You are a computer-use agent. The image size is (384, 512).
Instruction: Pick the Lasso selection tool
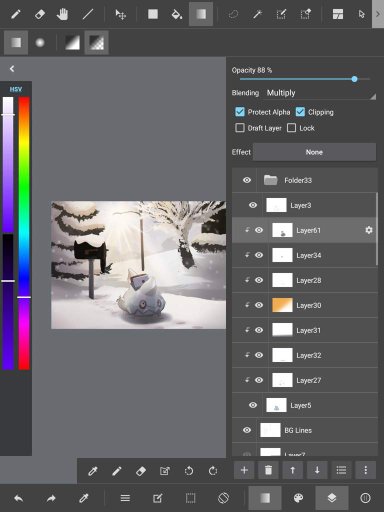pos(233,14)
